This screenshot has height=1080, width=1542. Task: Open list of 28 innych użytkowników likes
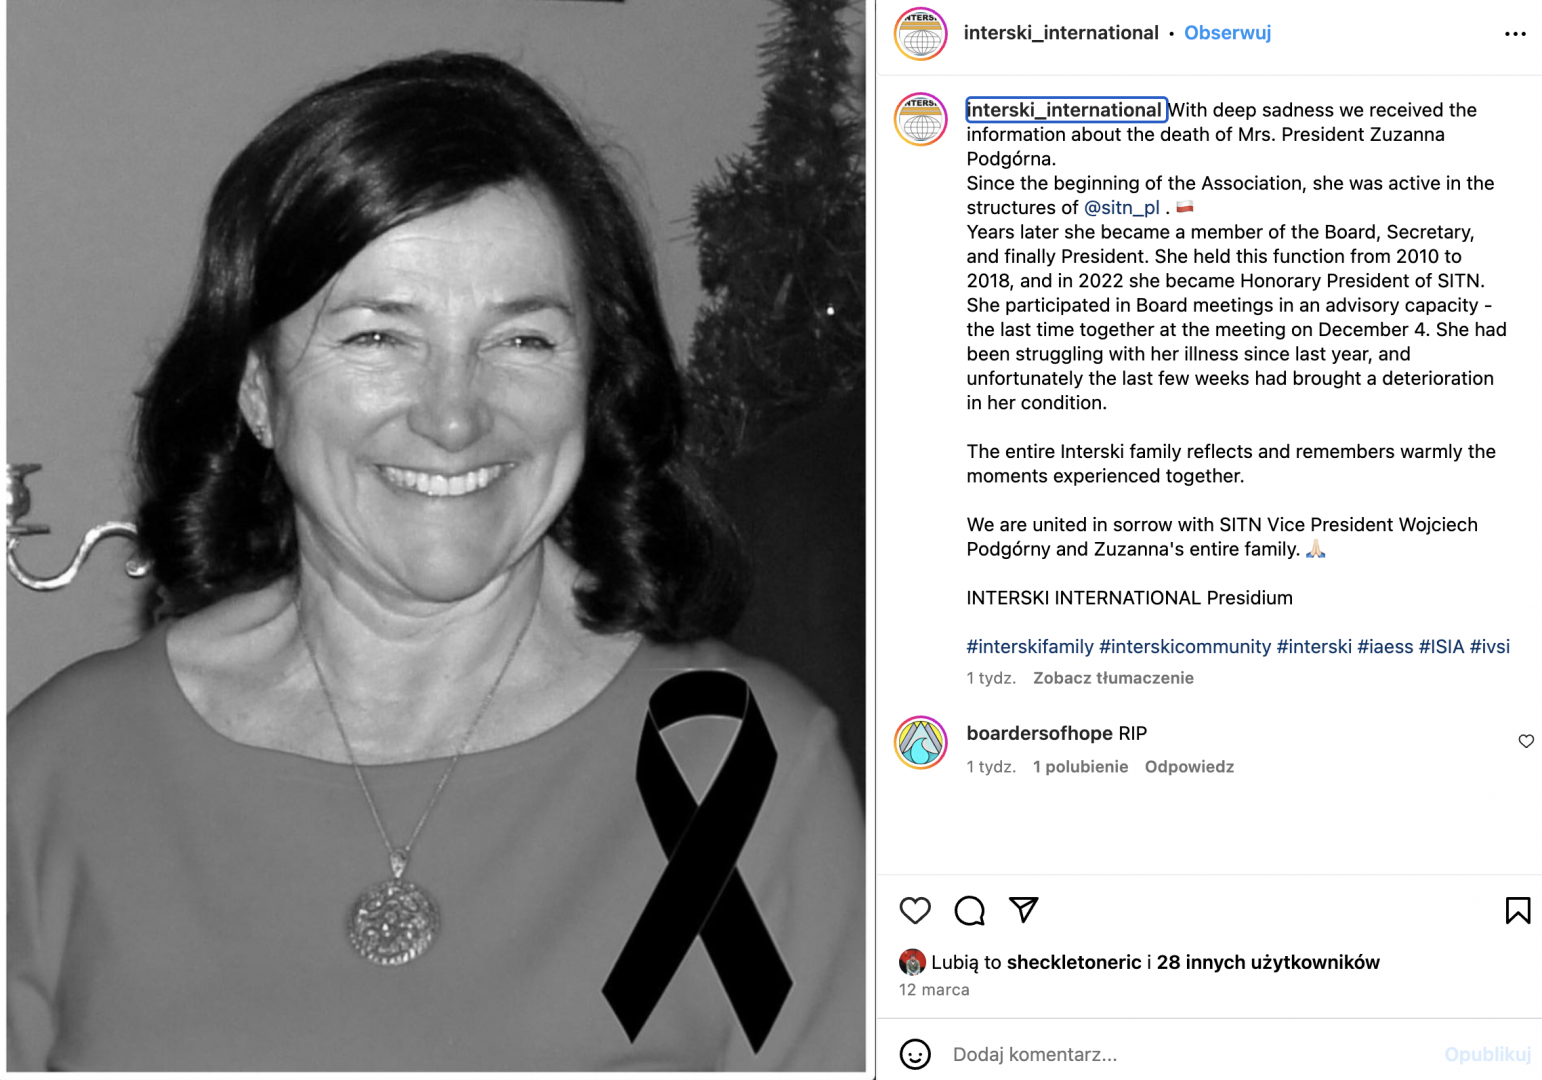coord(1268,962)
